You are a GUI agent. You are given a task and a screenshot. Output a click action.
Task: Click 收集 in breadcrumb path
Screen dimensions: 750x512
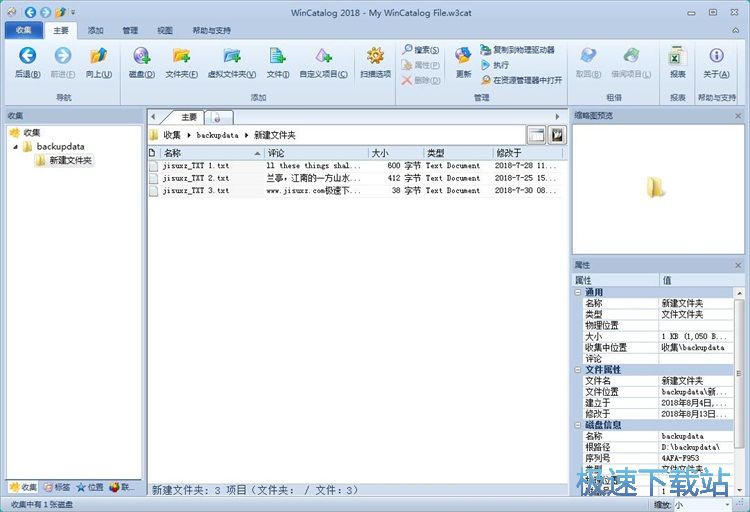(x=172, y=135)
